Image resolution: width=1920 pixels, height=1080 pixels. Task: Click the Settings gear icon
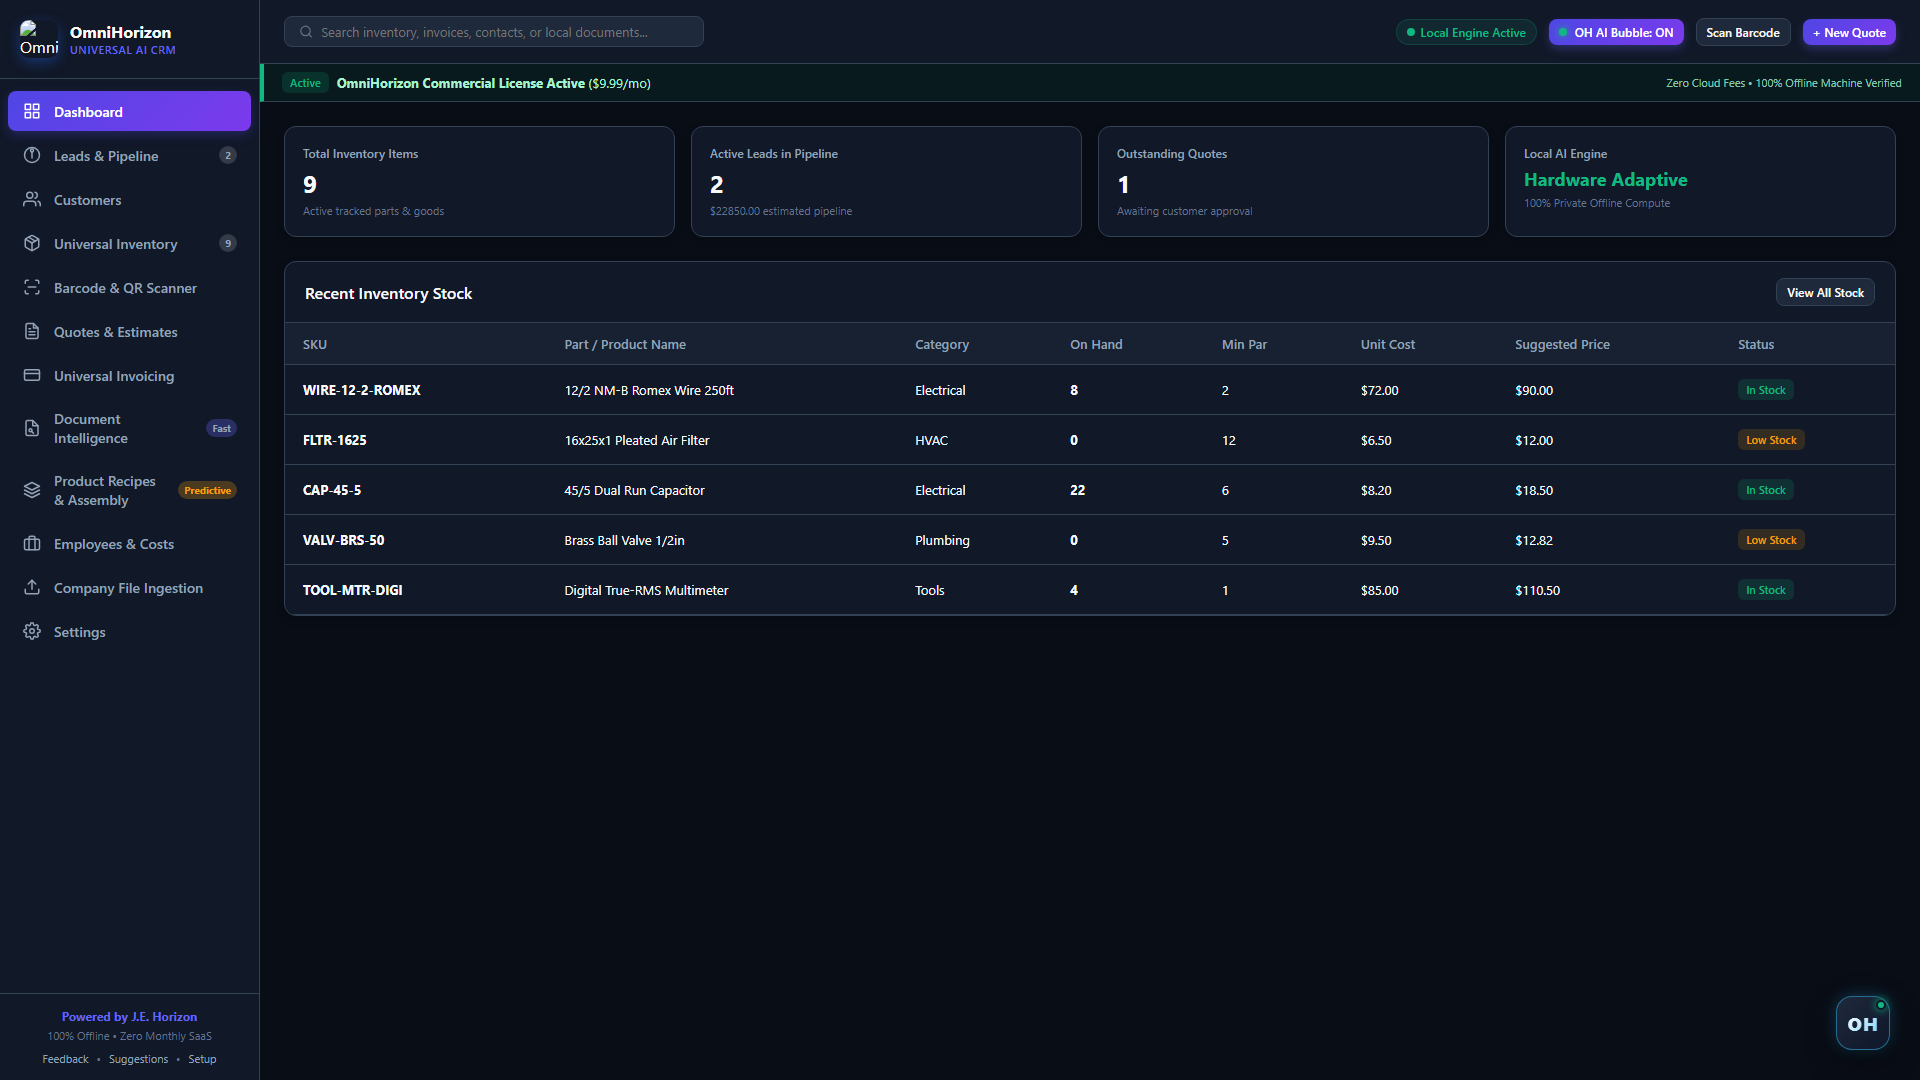coord(32,631)
